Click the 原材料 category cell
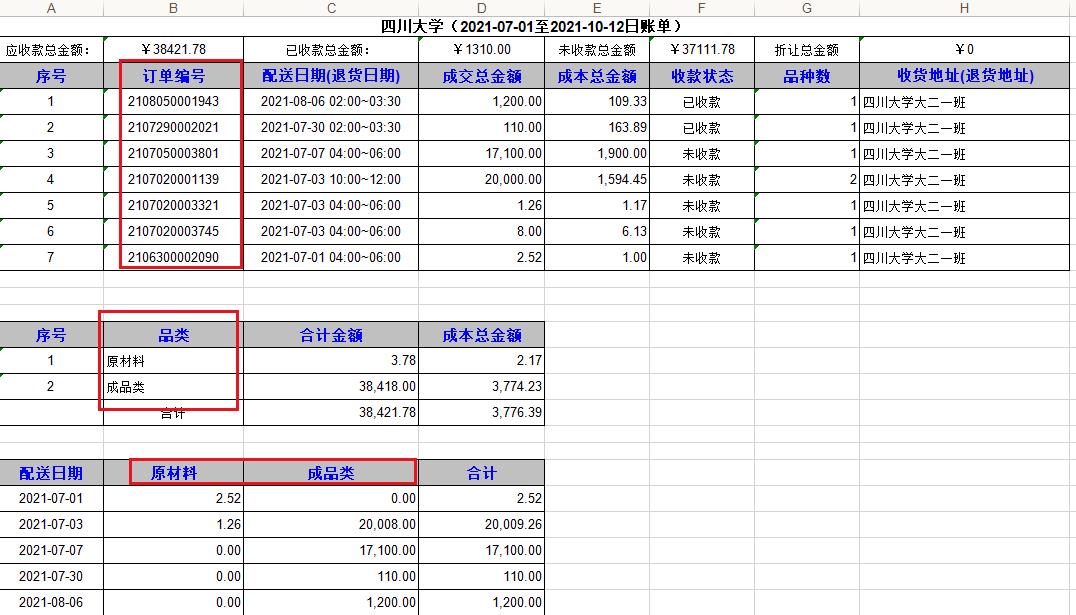Image resolution: width=1076 pixels, height=615 pixels. 172,361
